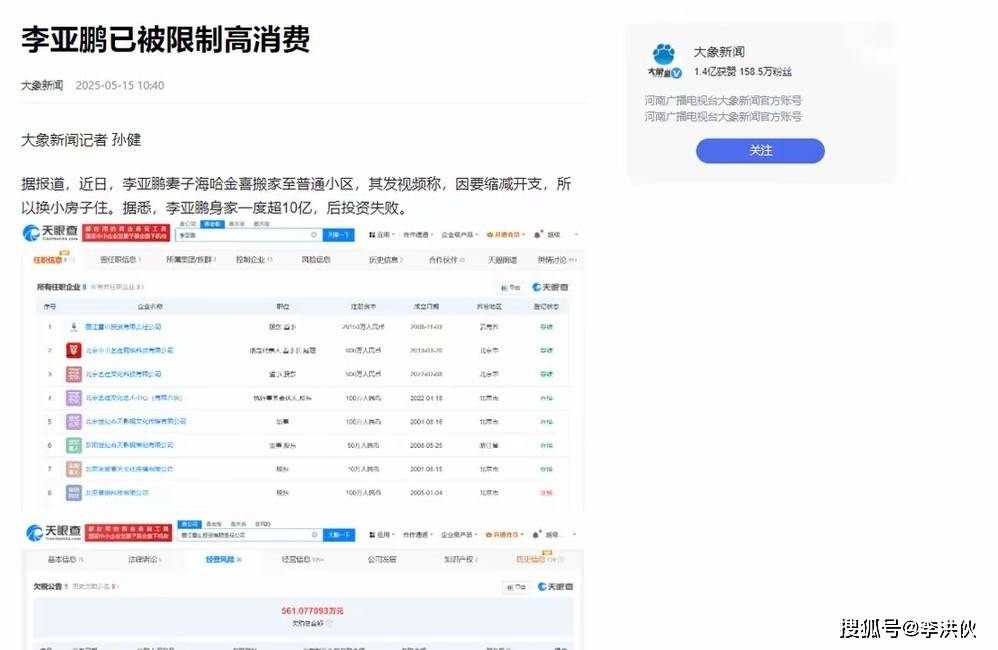This screenshot has height=650, width=998.
Task: Open the 公司发展 tab
Action: point(382,559)
